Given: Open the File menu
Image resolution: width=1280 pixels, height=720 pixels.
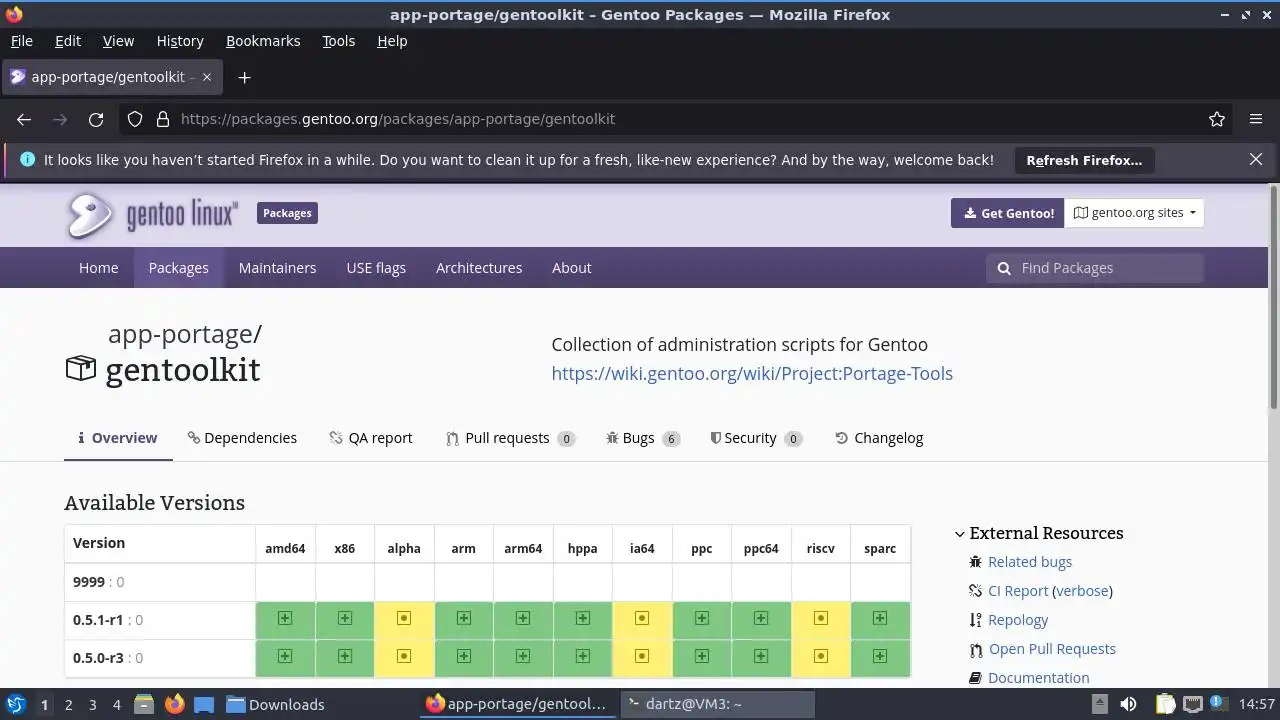Looking at the screenshot, I should (22, 41).
